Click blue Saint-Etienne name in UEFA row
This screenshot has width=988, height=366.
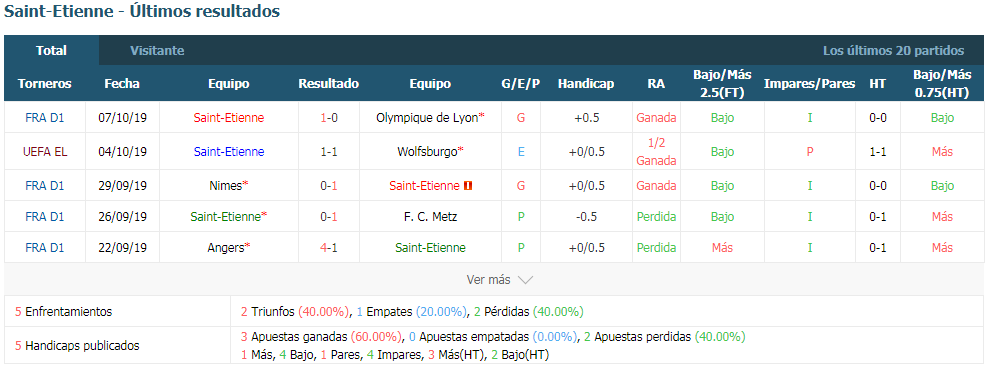(x=229, y=151)
